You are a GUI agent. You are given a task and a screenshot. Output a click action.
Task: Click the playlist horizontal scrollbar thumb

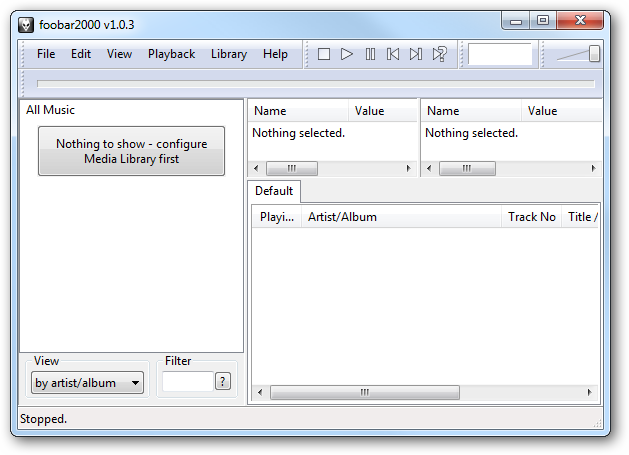[x=365, y=392]
